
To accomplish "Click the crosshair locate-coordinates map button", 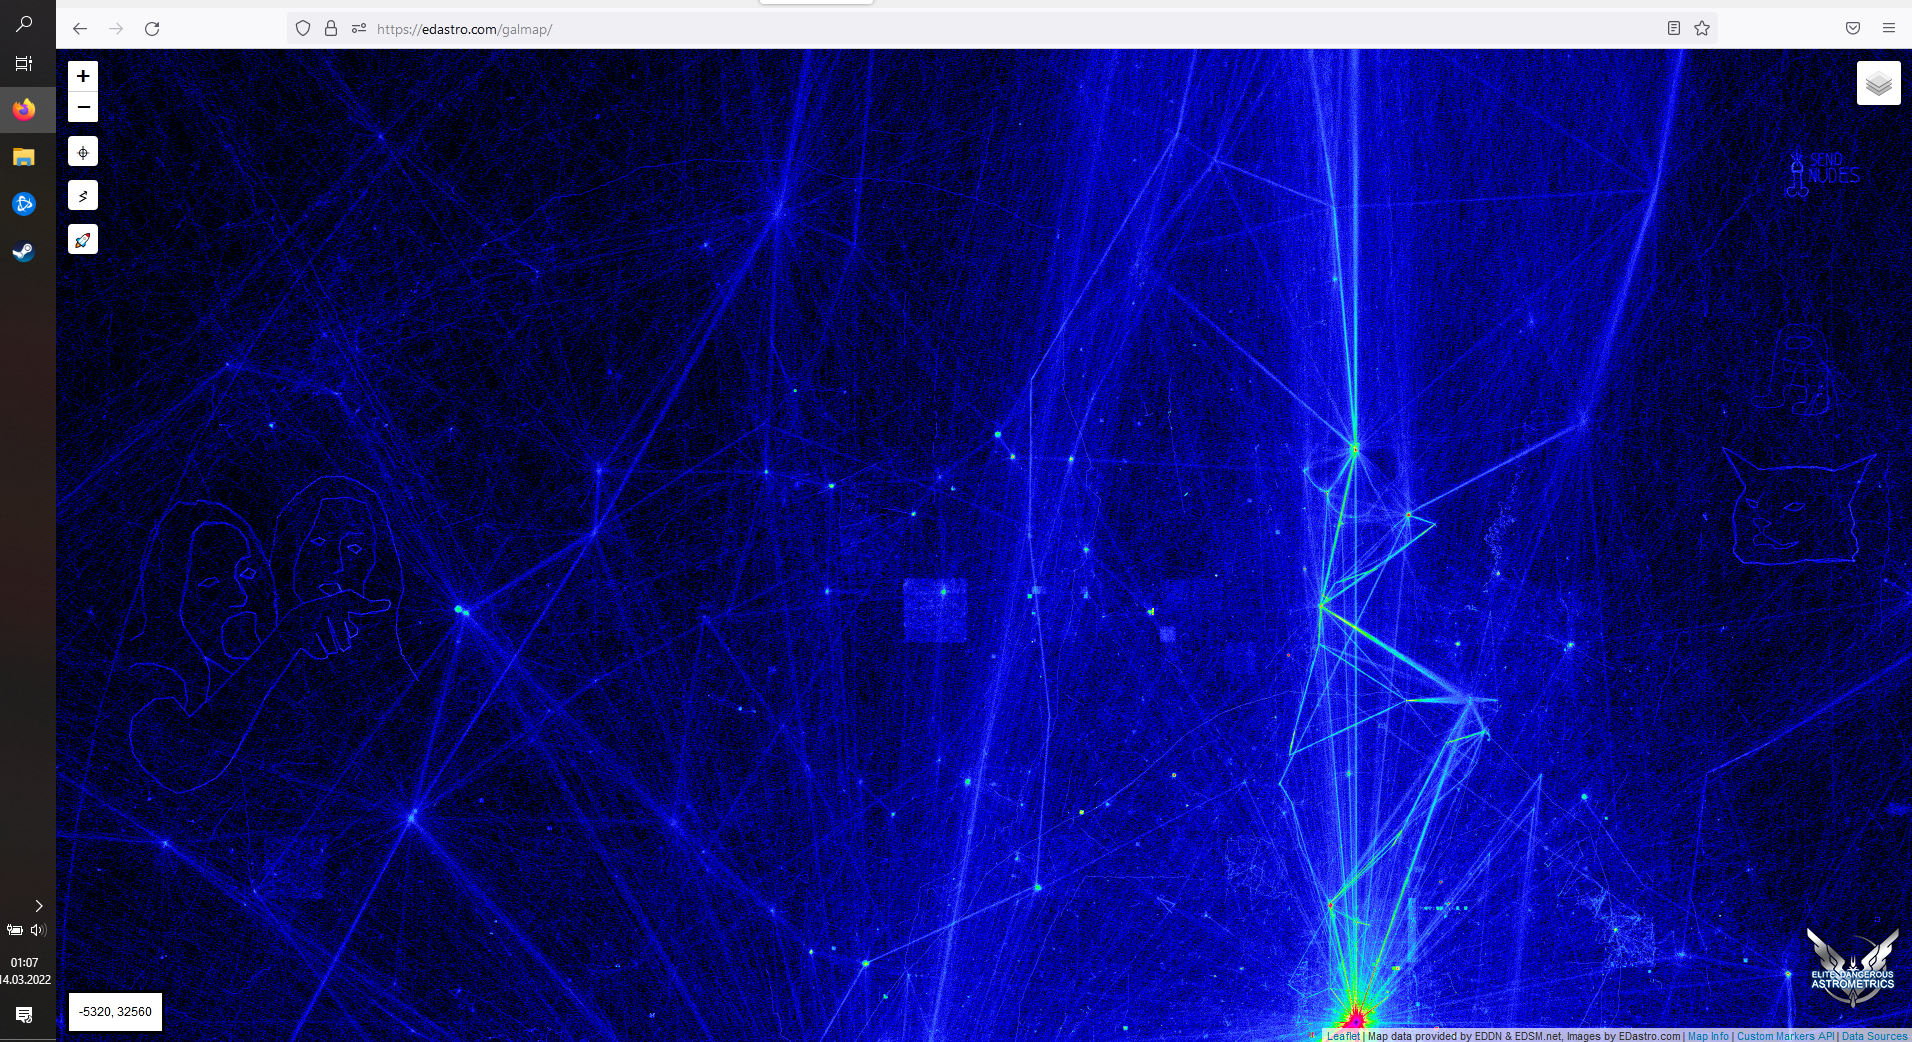I will (x=83, y=152).
